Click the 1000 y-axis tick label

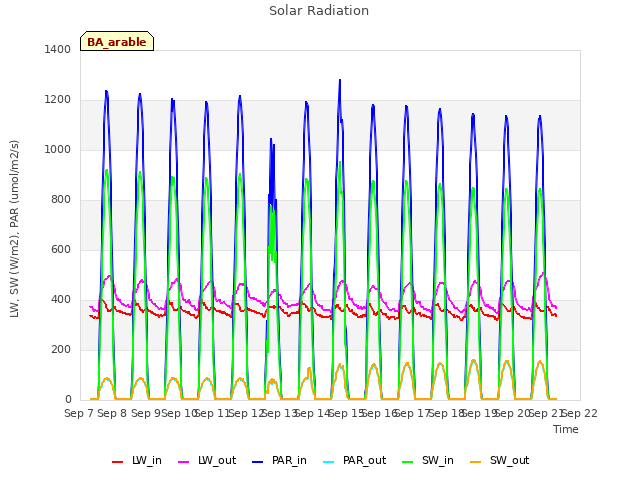(x=58, y=149)
